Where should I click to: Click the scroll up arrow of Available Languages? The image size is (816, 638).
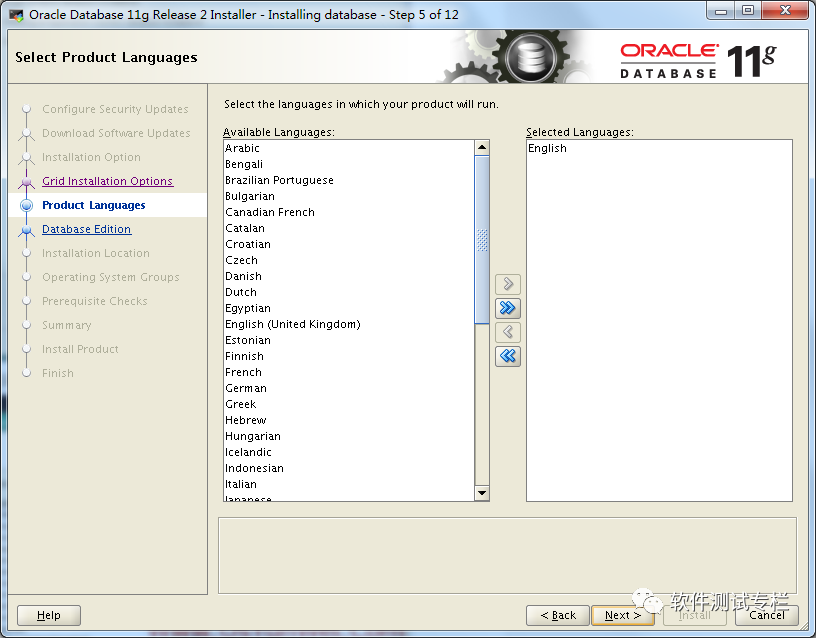point(482,148)
